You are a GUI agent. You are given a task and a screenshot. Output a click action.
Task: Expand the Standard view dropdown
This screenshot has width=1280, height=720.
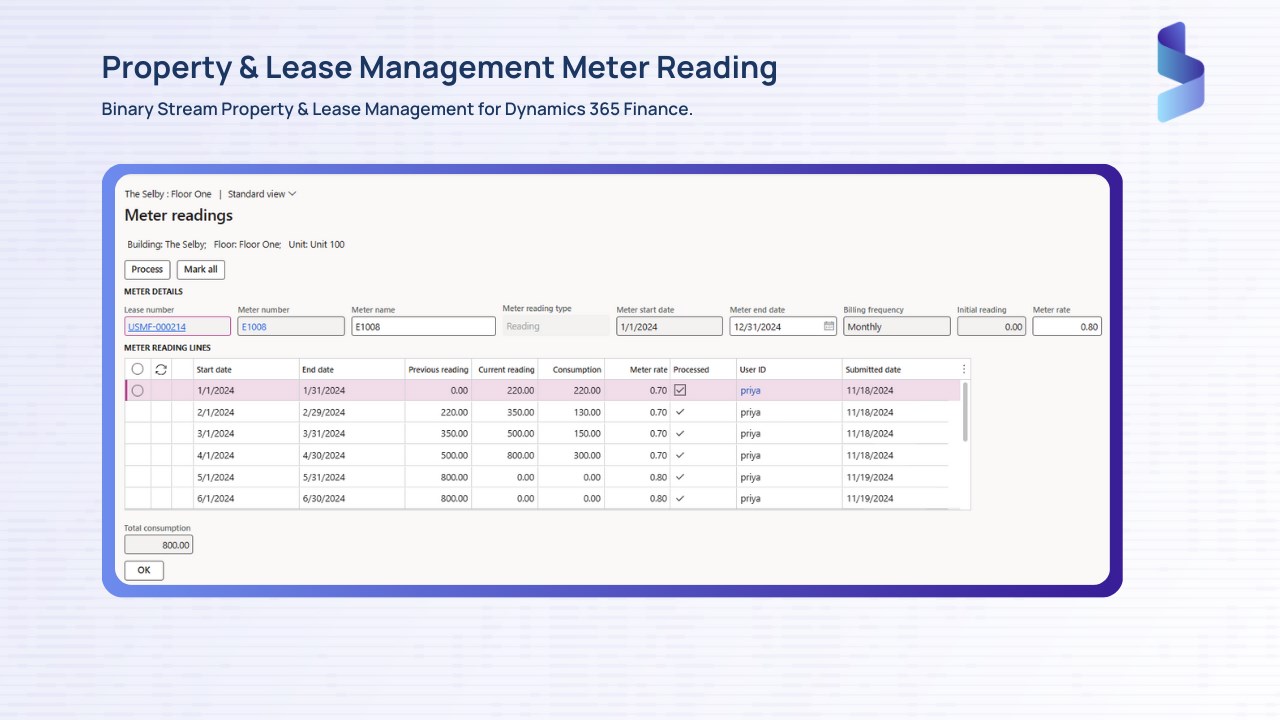[x=262, y=194]
